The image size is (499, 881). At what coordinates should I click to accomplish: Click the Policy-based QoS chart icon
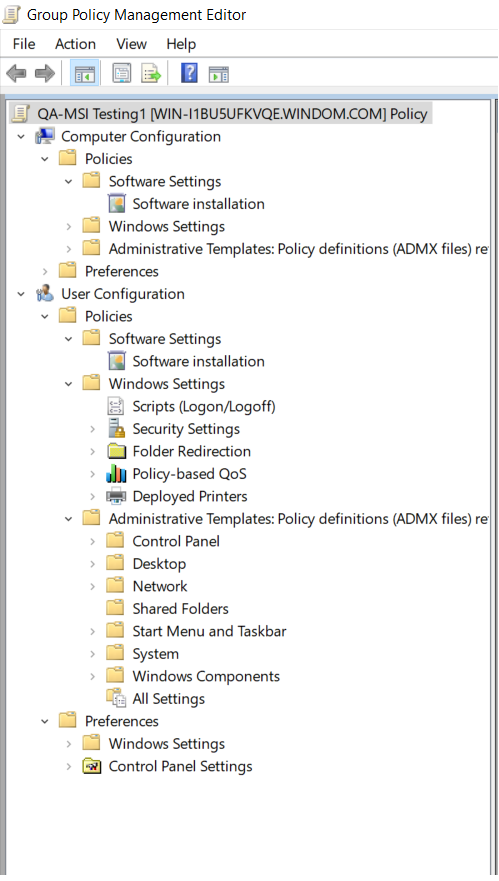(x=116, y=474)
